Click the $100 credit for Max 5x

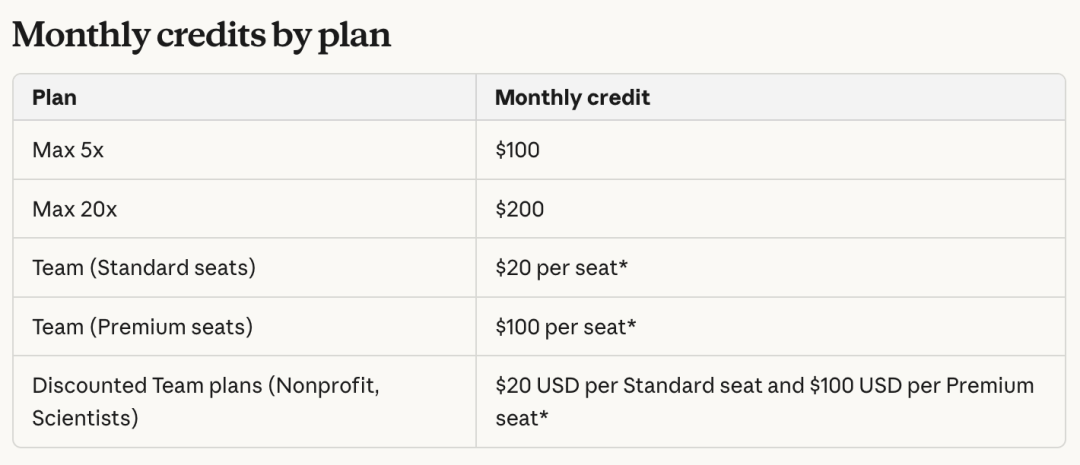tap(517, 150)
